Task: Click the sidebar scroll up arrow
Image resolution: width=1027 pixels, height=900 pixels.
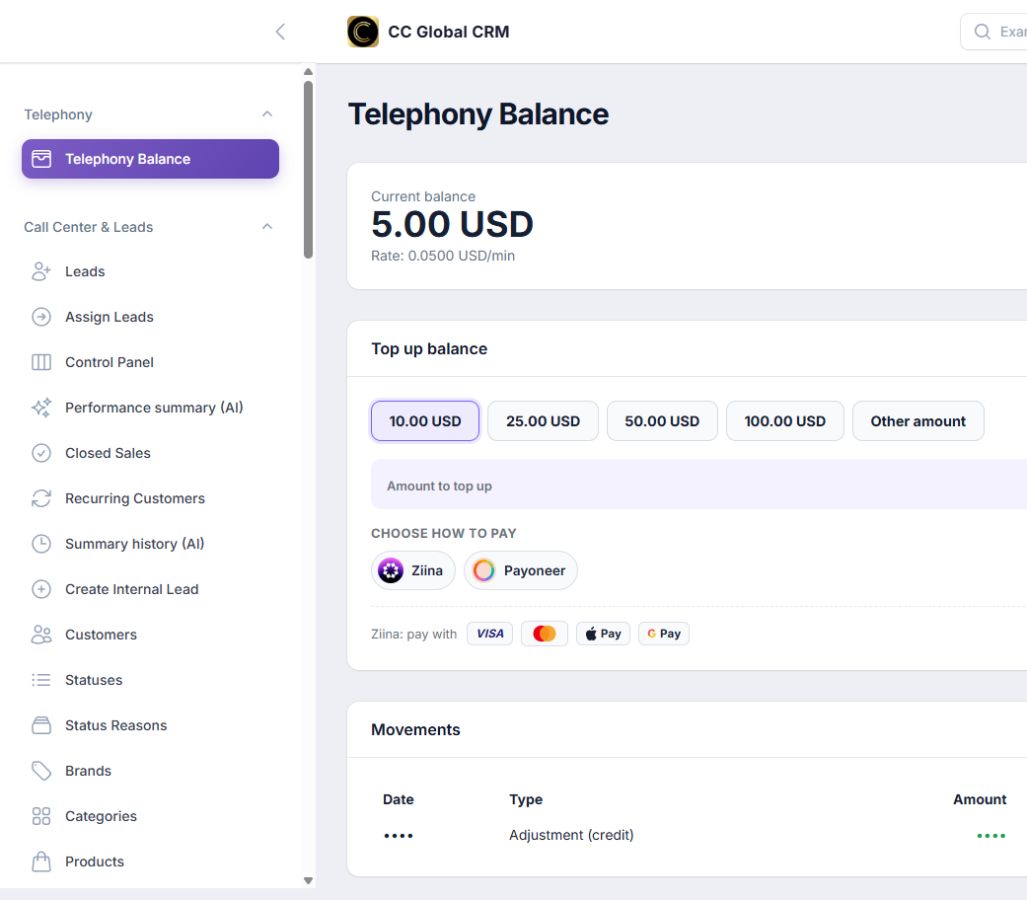Action: (x=308, y=71)
